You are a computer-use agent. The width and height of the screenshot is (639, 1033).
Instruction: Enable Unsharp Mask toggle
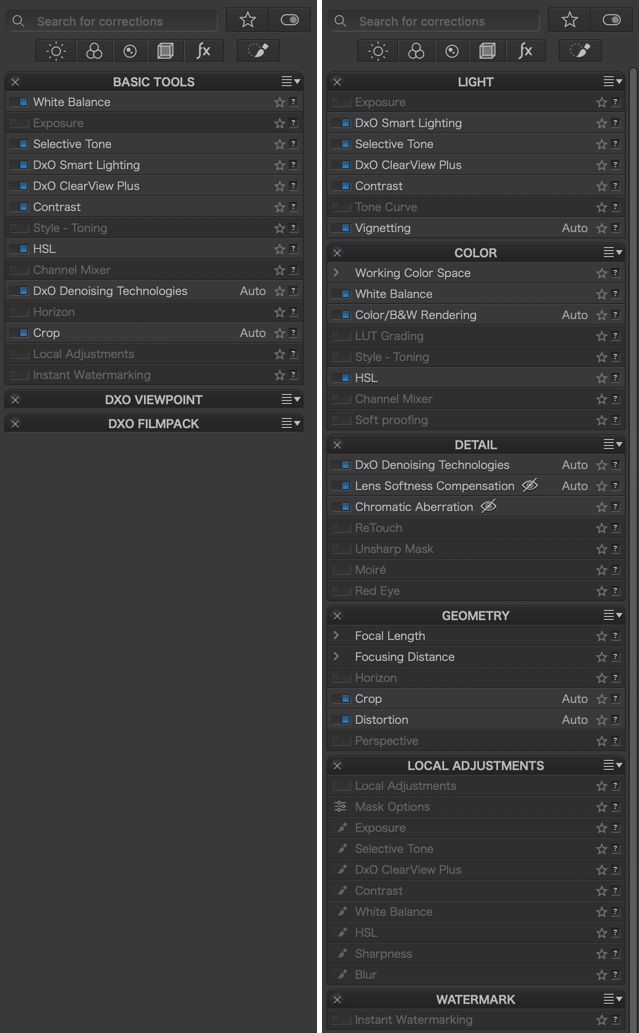coord(341,549)
